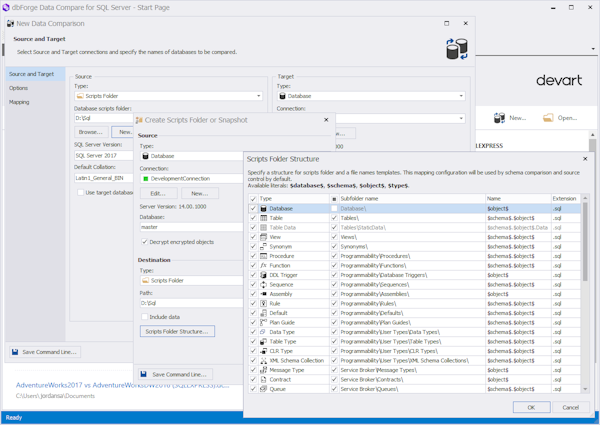Click OK in Scripts Folder Structure

coord(532,407)
